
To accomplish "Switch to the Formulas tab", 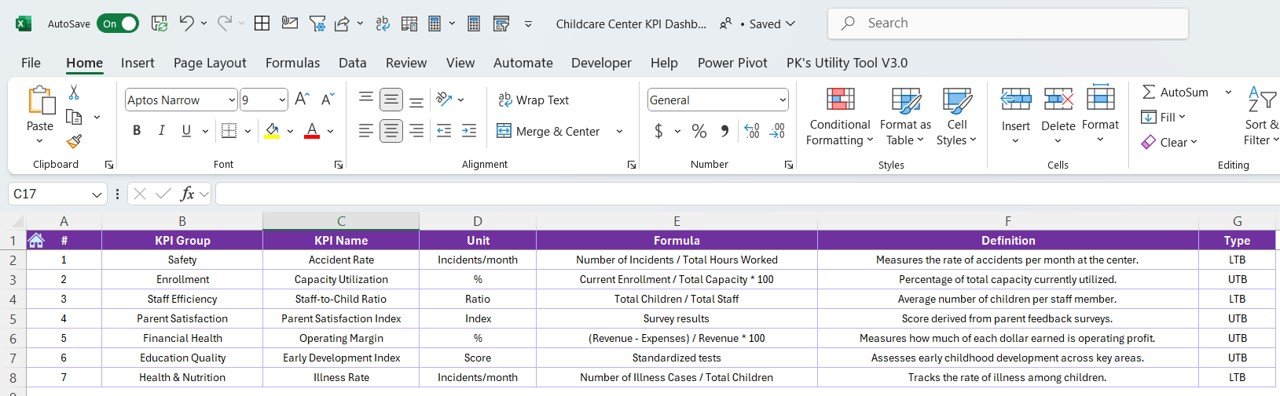I will tap(293, 62).
